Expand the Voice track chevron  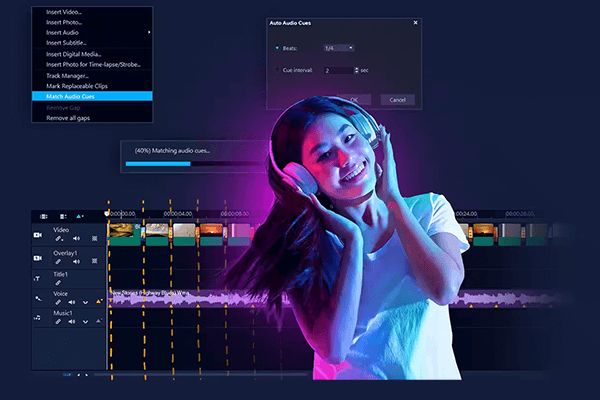(85, 303)
